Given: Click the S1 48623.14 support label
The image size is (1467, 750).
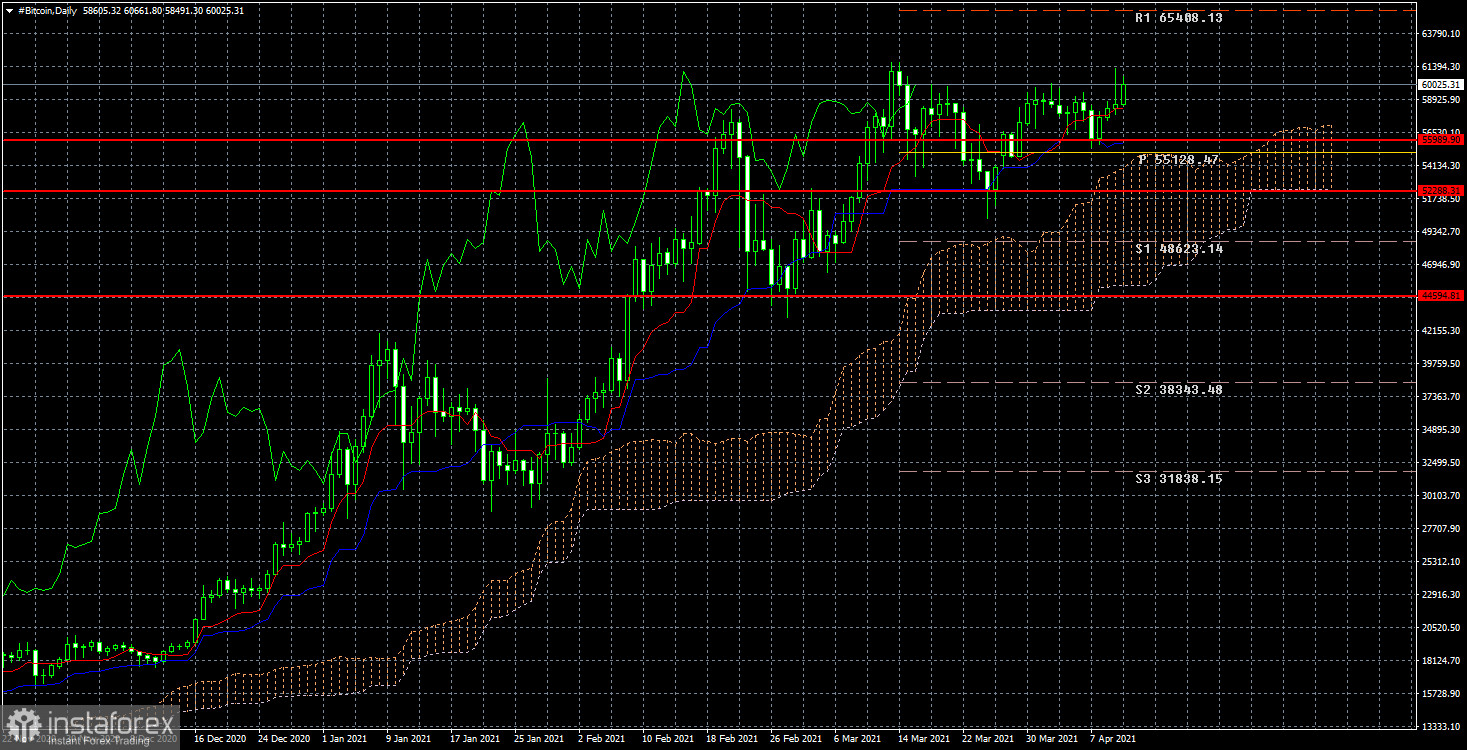Looking at the screenshot, I should pos(1178,248).
